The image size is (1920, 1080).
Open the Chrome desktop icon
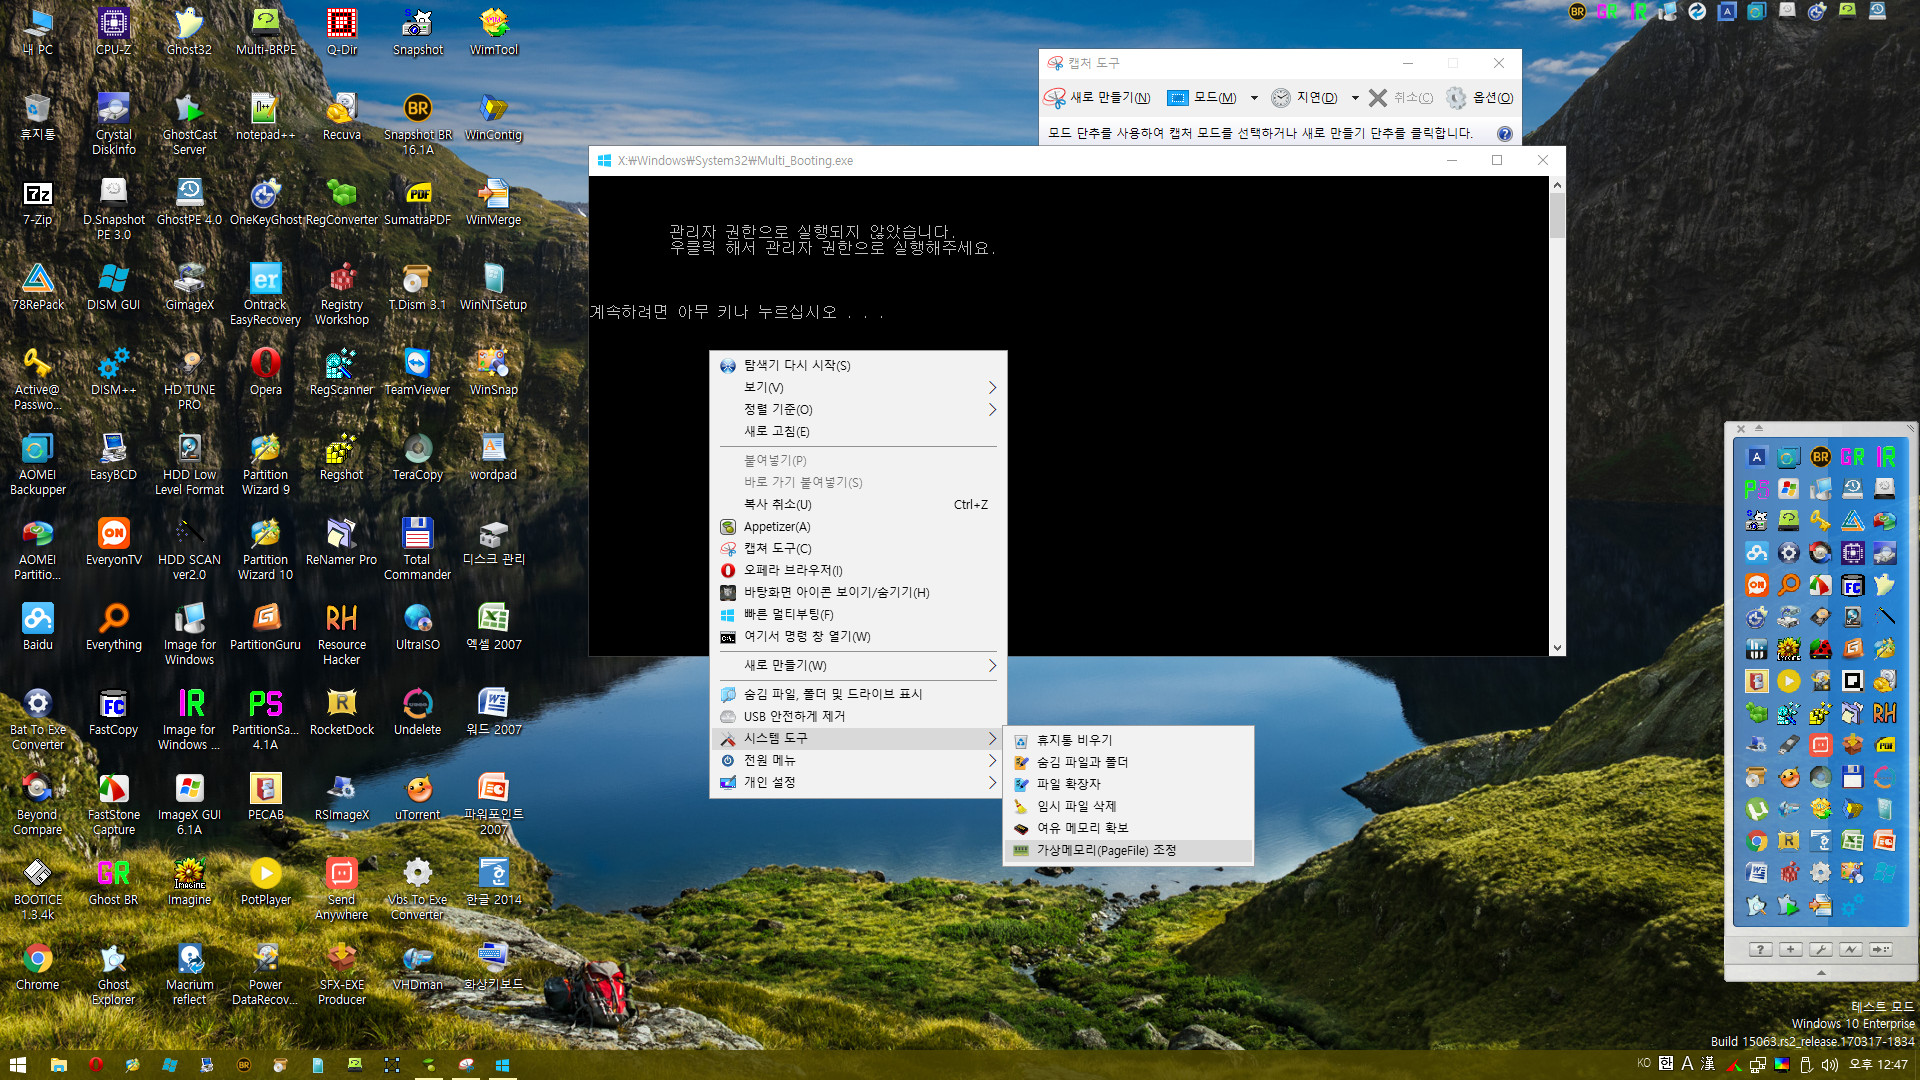[x=38, y=966]
